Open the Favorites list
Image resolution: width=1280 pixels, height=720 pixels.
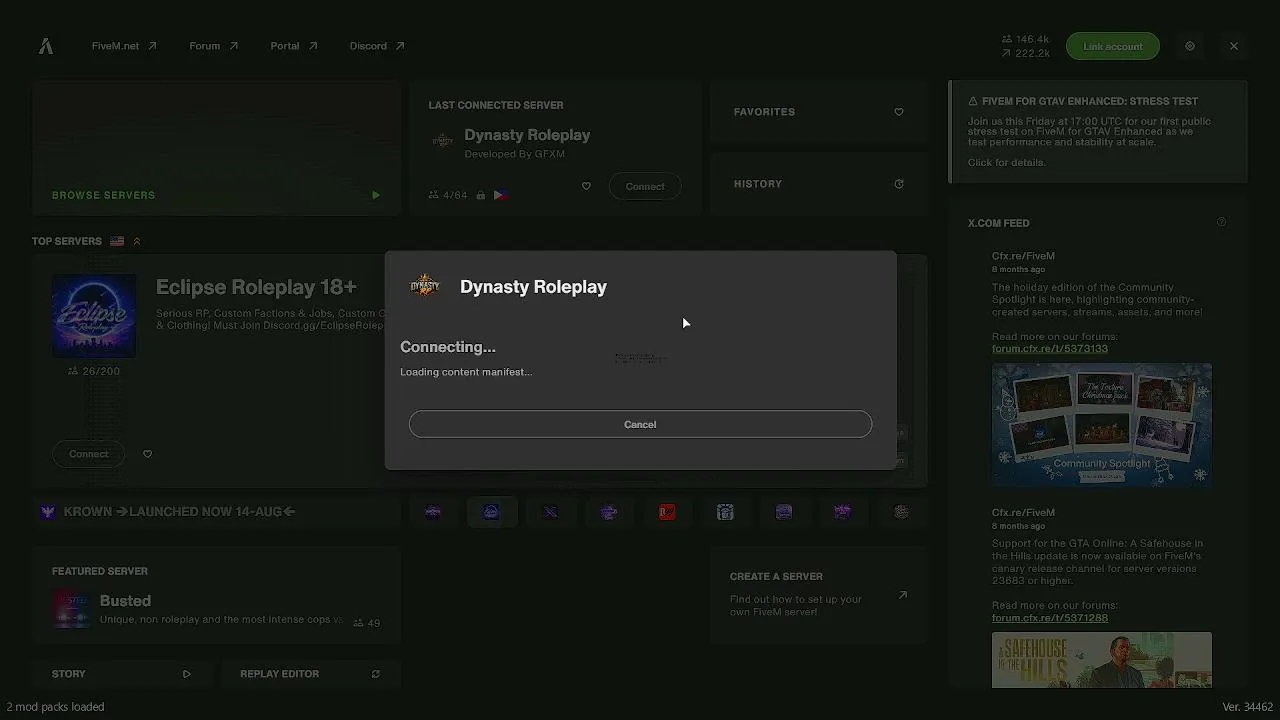tap(819, 112)
